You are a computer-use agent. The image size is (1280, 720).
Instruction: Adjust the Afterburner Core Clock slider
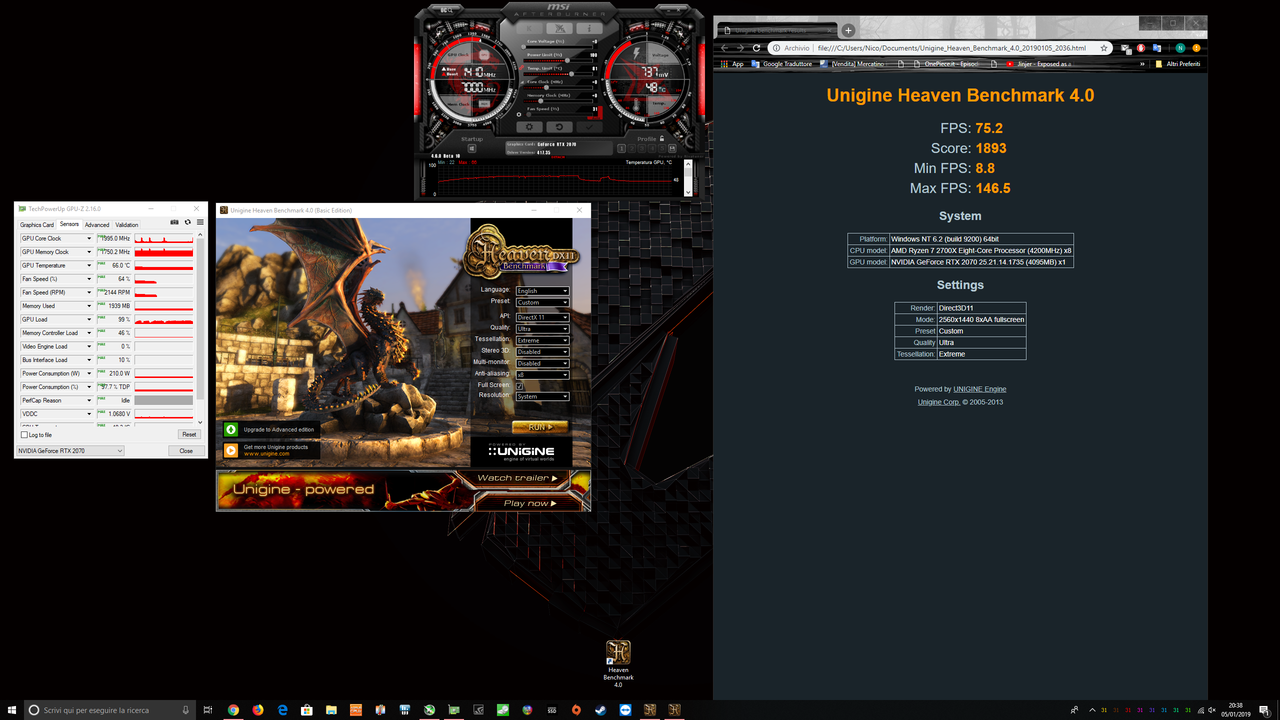[558, 87]
